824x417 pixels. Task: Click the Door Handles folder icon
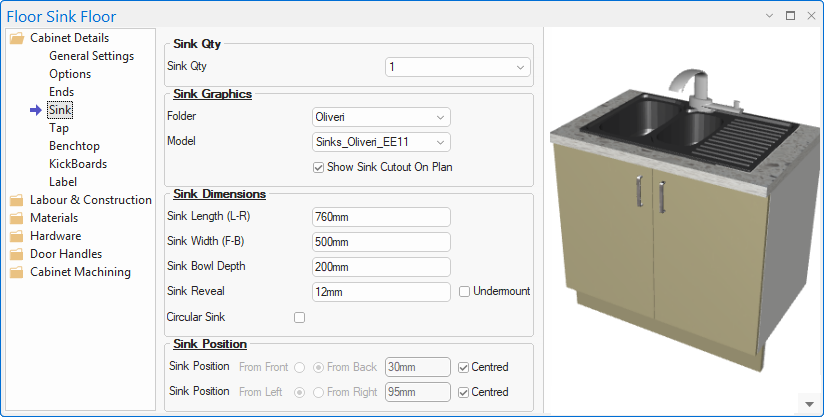[16, 254]
